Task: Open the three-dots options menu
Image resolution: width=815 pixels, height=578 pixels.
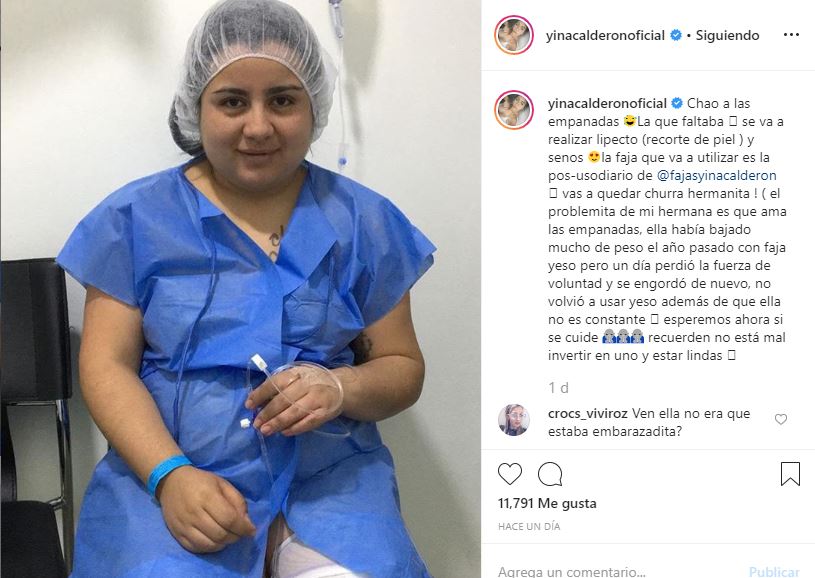Action: tap(791, 35)
